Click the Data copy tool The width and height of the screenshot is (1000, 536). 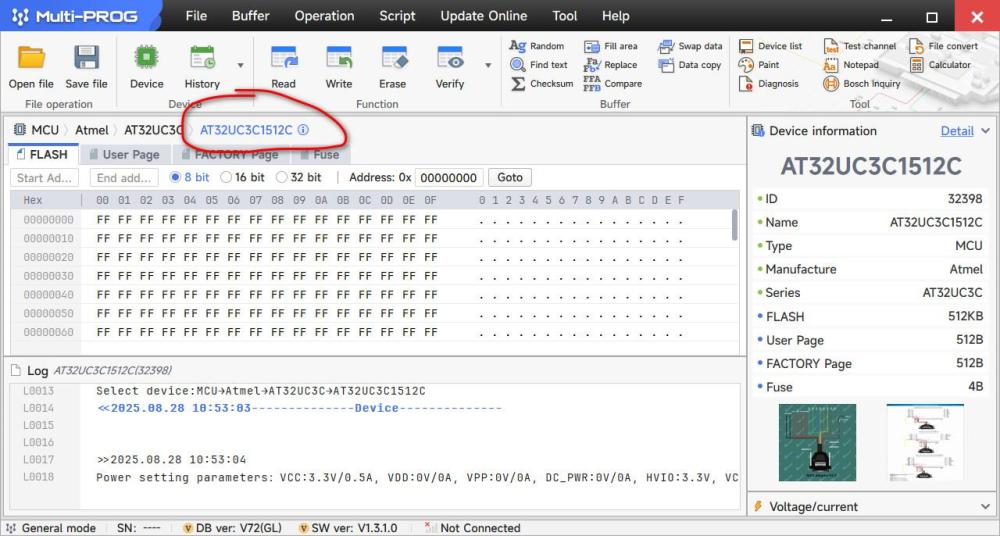click(689, 64)
